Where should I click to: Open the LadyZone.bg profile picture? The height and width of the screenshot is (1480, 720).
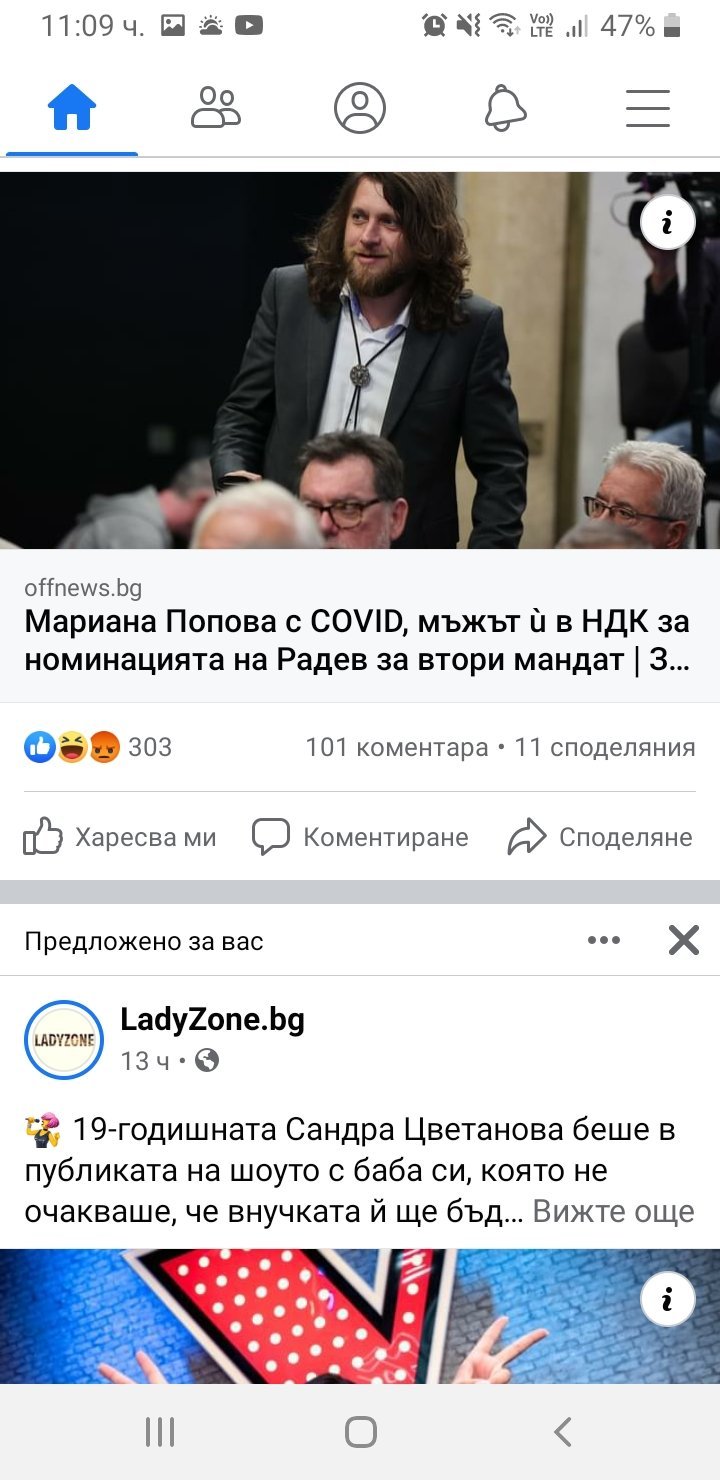64,1040
